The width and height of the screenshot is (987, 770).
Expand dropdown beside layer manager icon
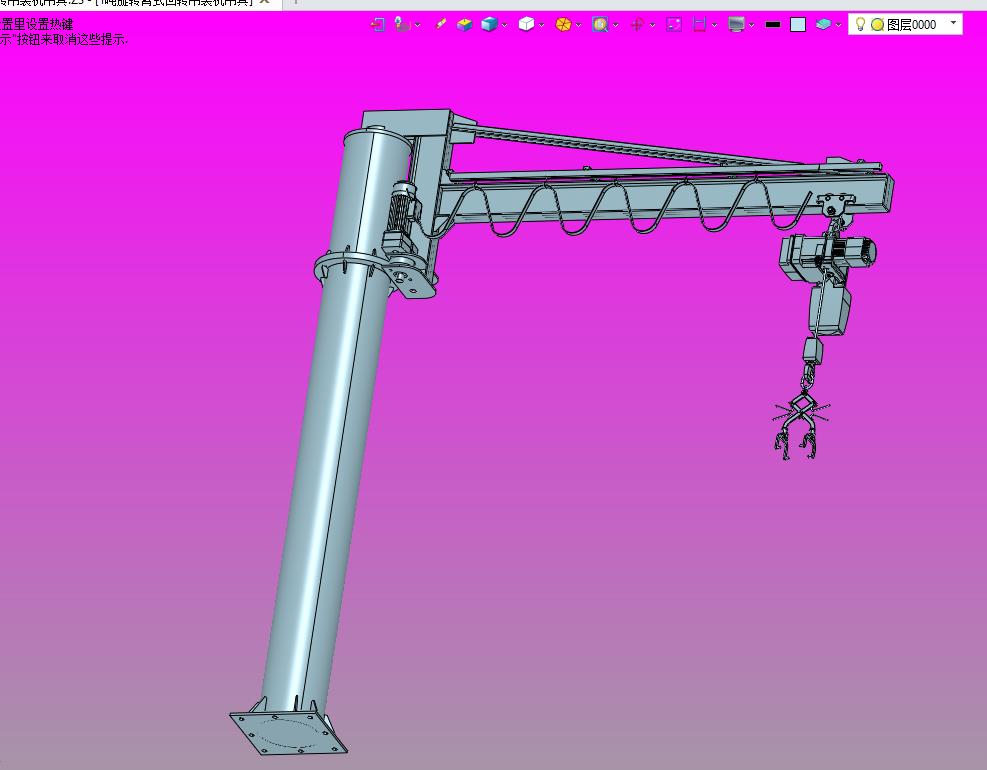(x=838, y=25)
